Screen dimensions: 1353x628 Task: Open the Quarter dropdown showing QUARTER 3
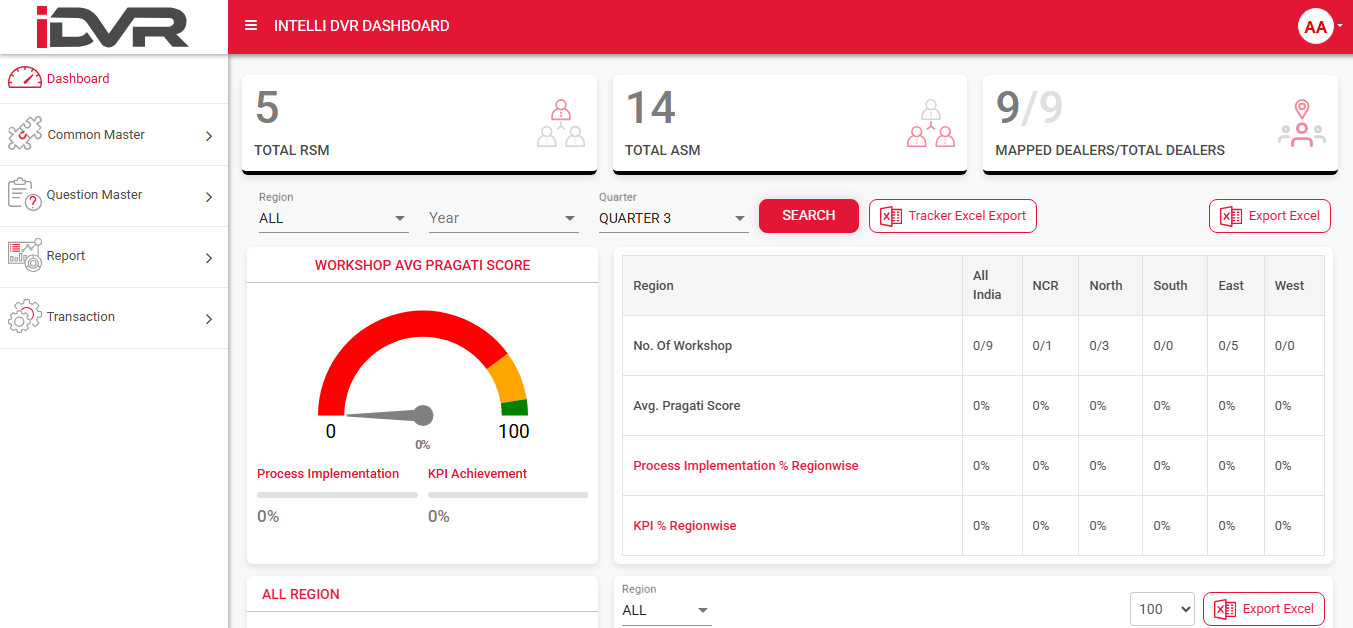point(672,217)
